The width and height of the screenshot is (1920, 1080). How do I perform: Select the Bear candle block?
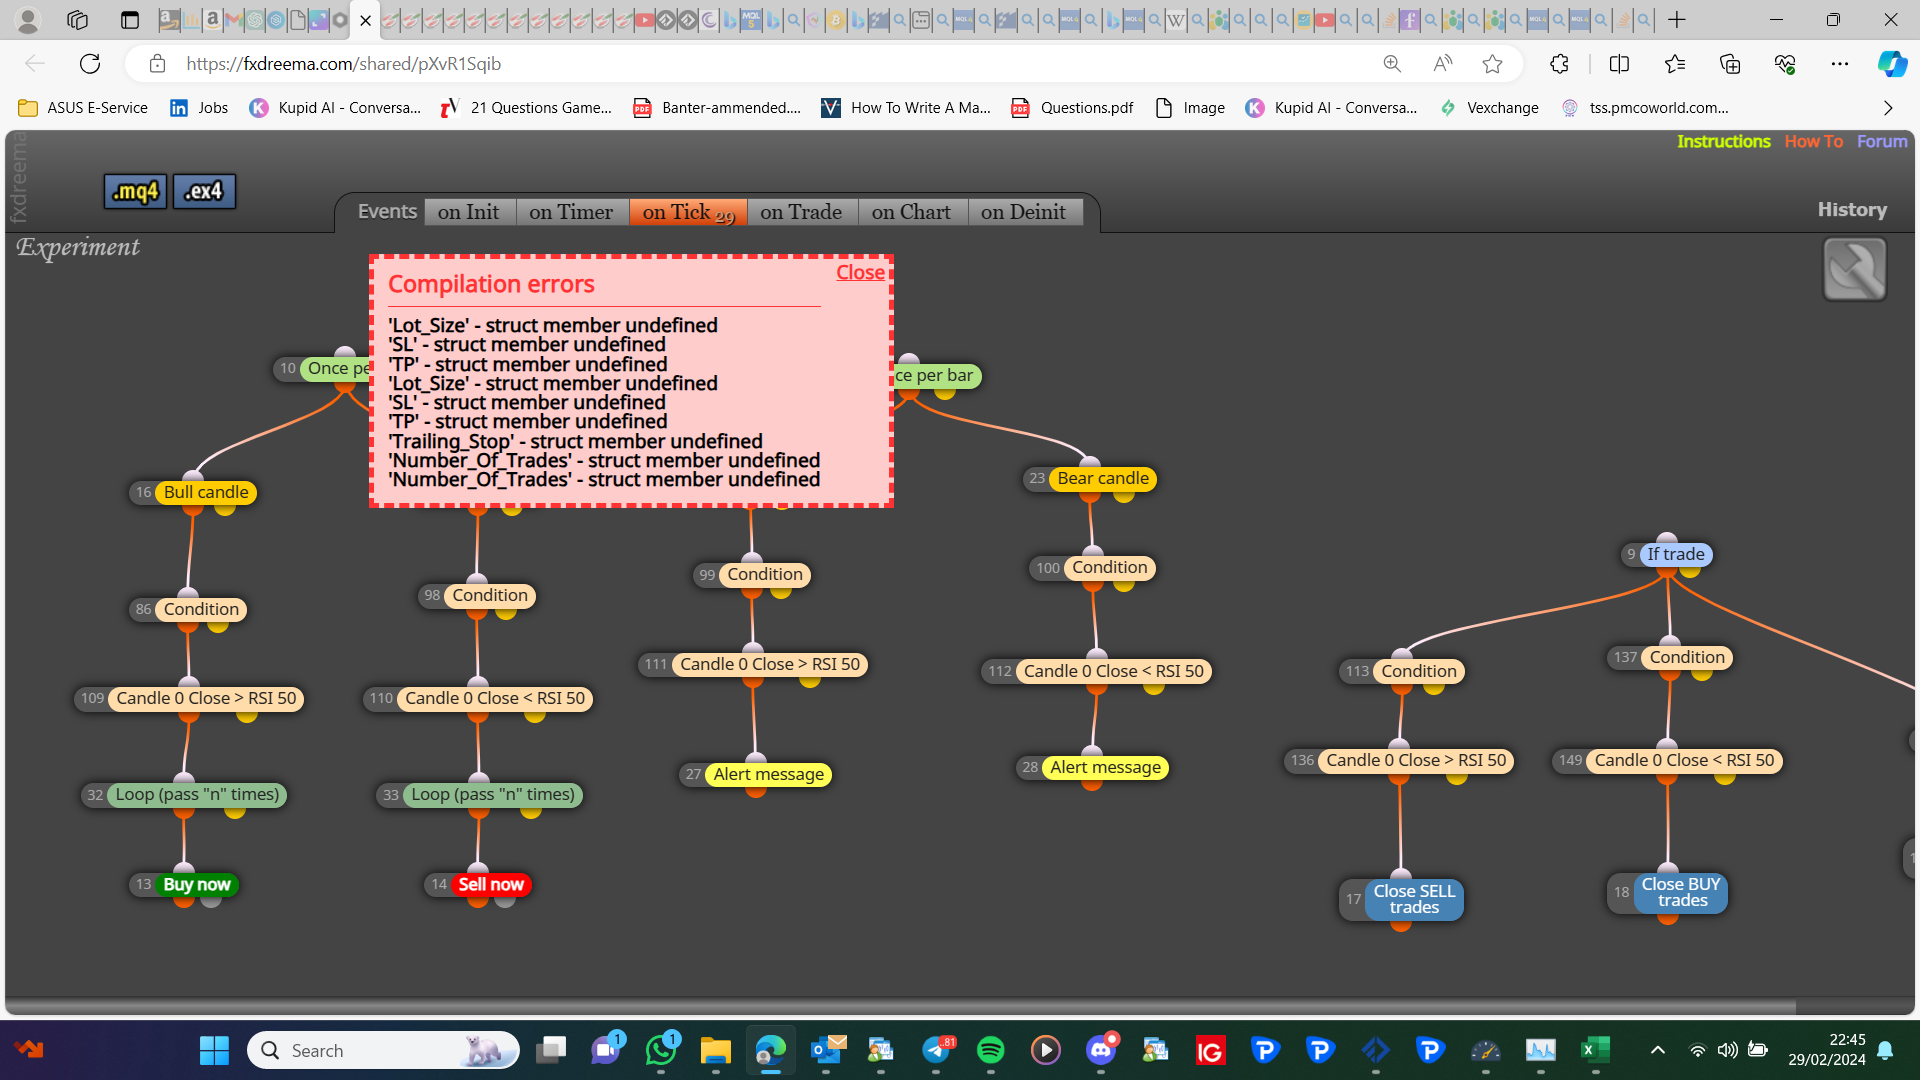1103,478
